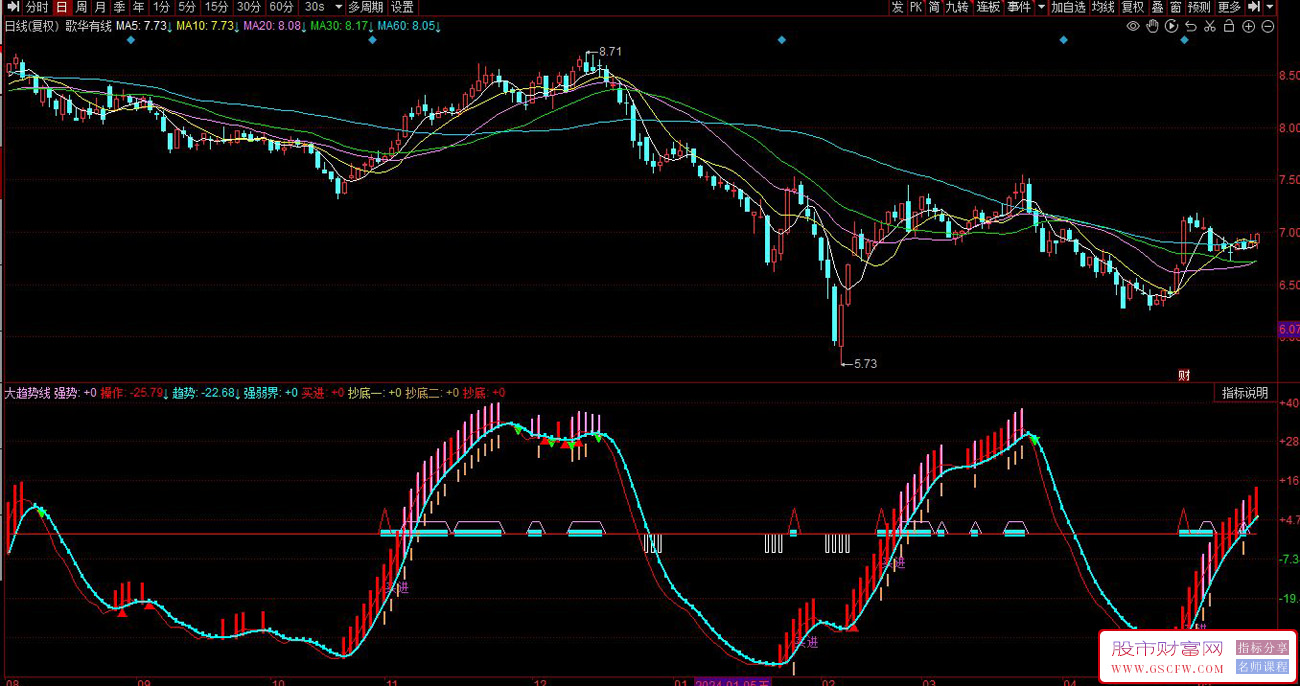
Task: Switch to 30分 period
Action: 248,7
